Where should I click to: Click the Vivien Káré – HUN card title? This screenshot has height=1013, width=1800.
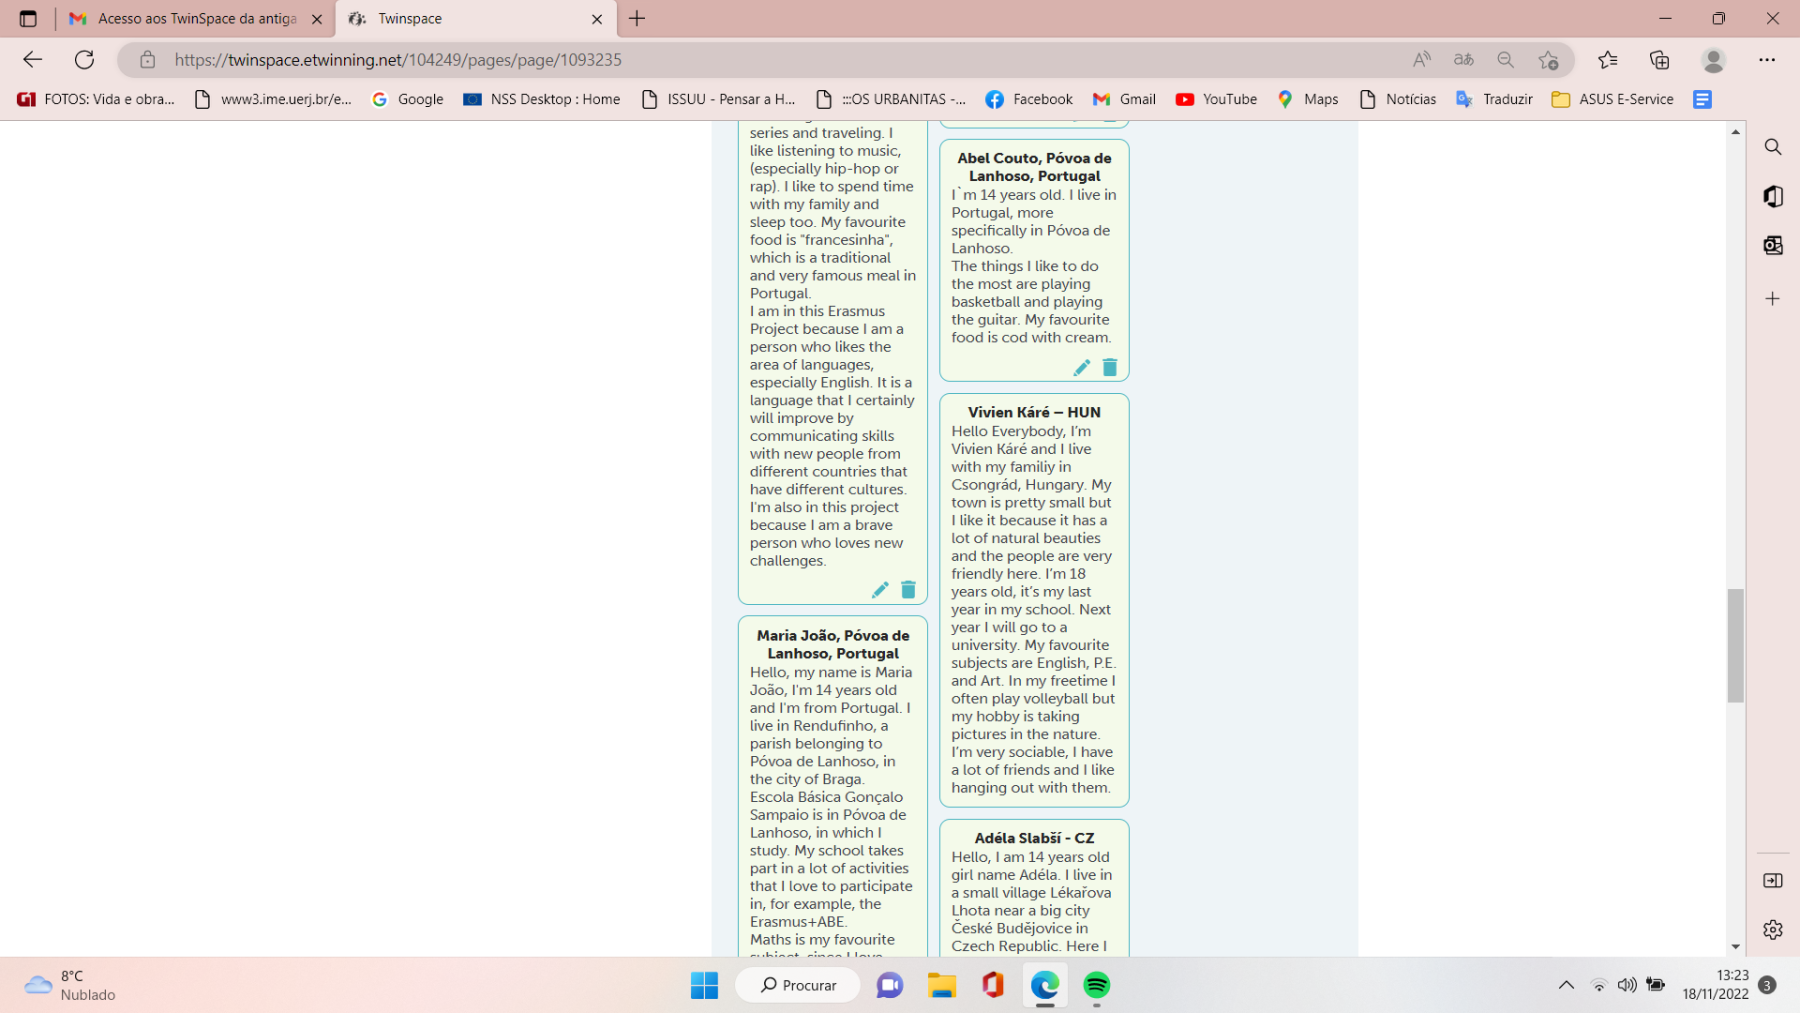[1034, 412]
